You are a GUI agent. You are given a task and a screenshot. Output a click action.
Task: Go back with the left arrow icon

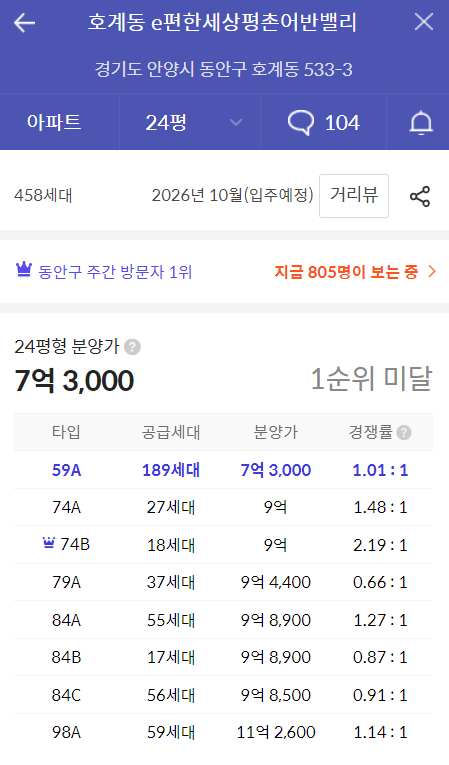24,22
